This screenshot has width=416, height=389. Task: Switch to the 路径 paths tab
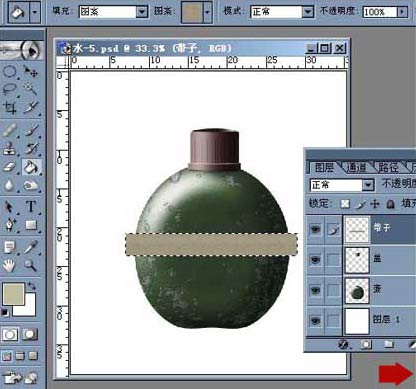[388, 167]
